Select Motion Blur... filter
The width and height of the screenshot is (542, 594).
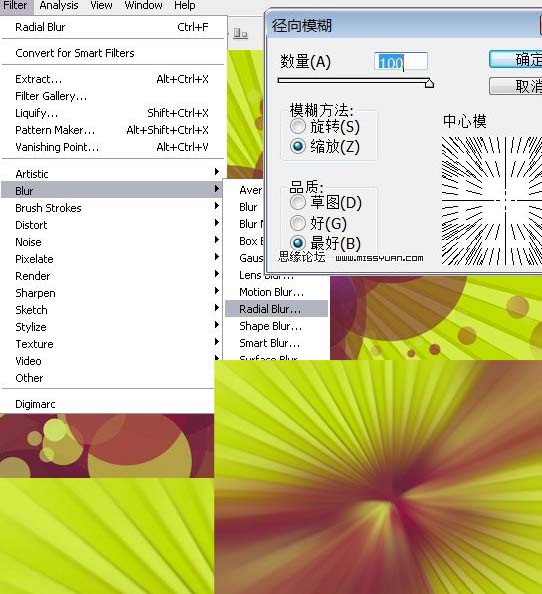(276, 292)
